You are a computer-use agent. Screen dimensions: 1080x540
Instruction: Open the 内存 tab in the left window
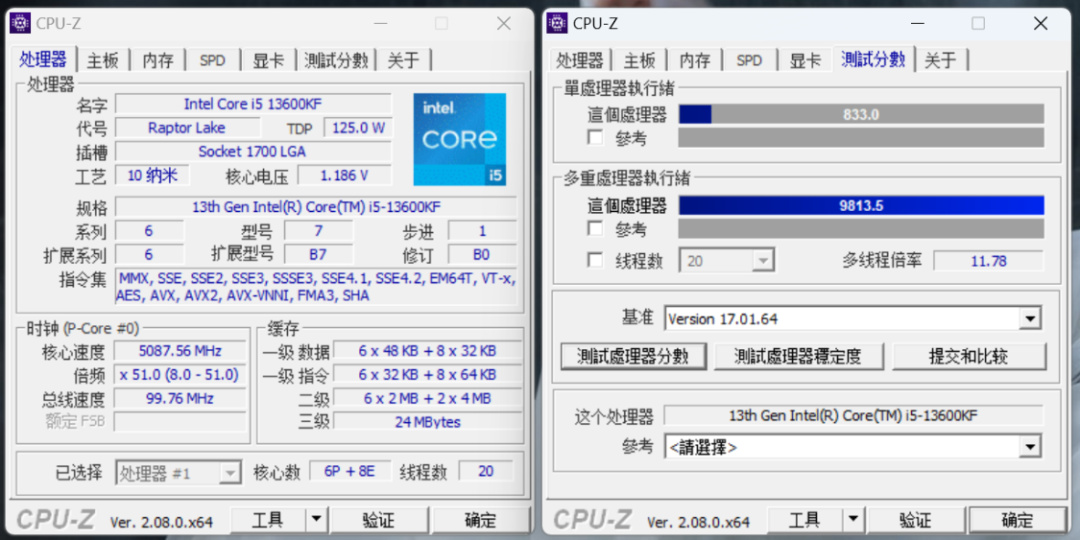click(x=158, y=61)
